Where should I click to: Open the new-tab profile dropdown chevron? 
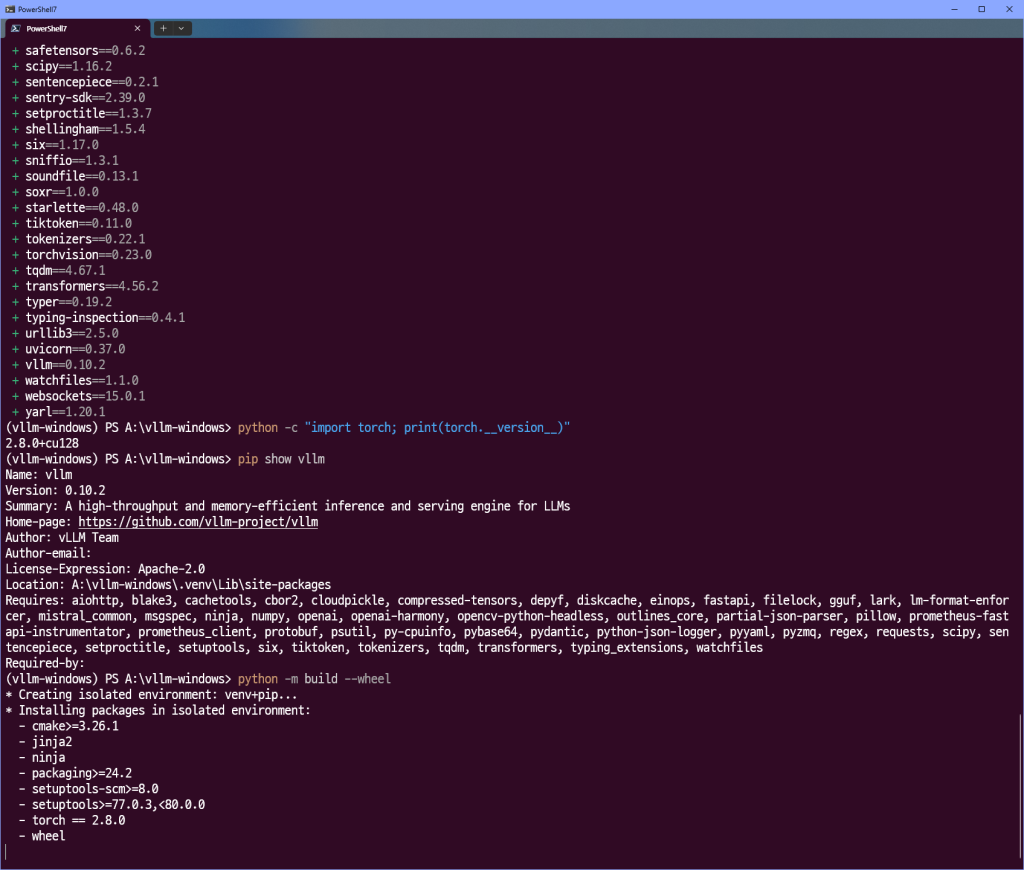coord(181,28)
